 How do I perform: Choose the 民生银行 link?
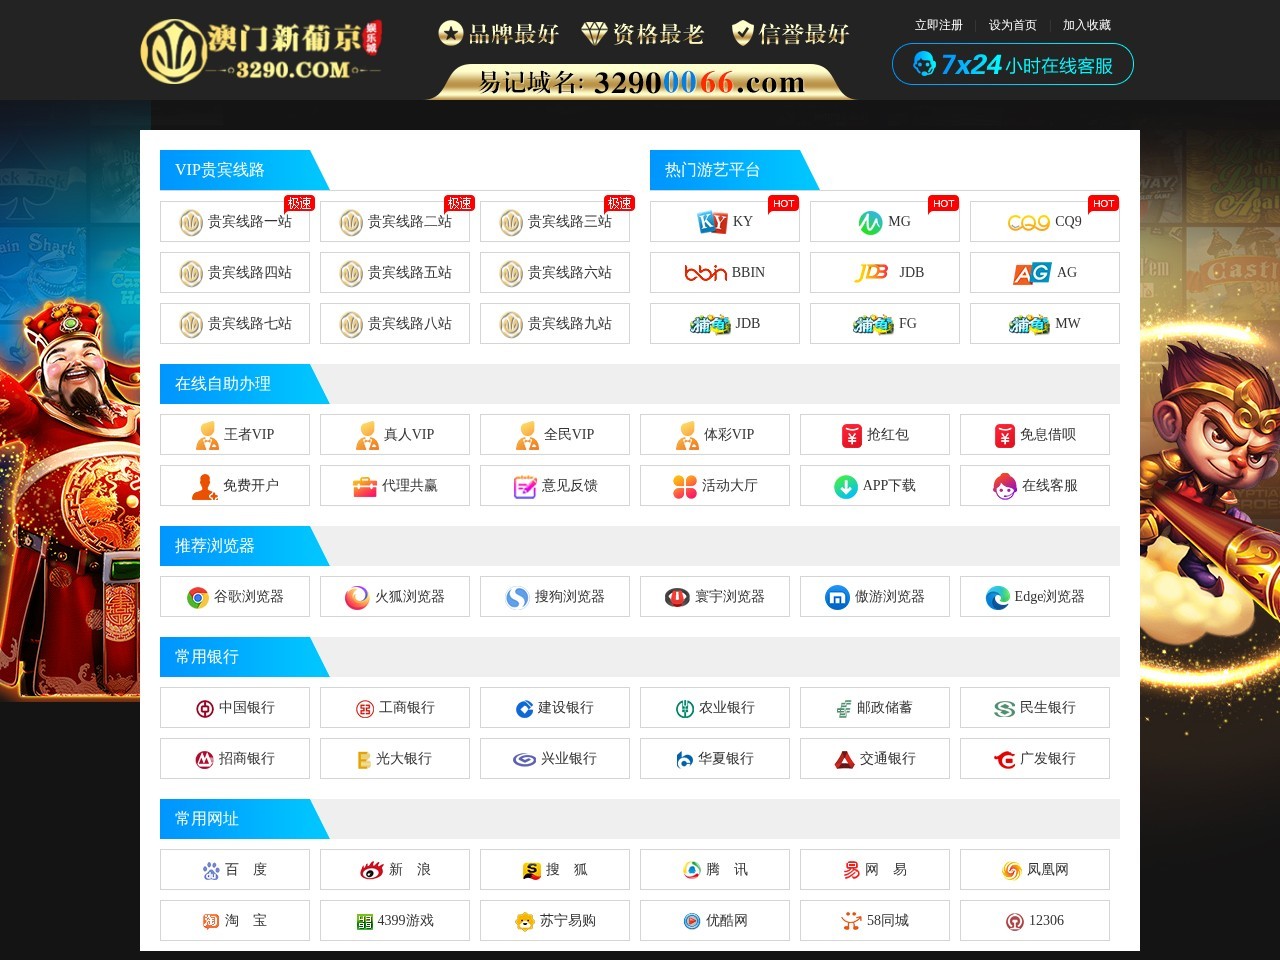pyautogui.click(x=1035, y=708)
